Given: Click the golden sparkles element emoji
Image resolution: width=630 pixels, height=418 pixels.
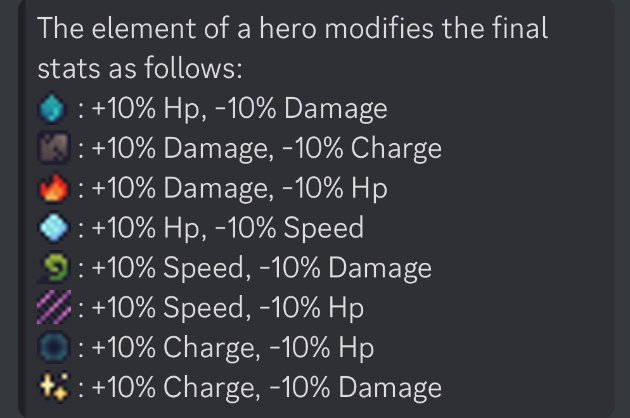Looking at the screenshot, I should (x=54, y=387).
